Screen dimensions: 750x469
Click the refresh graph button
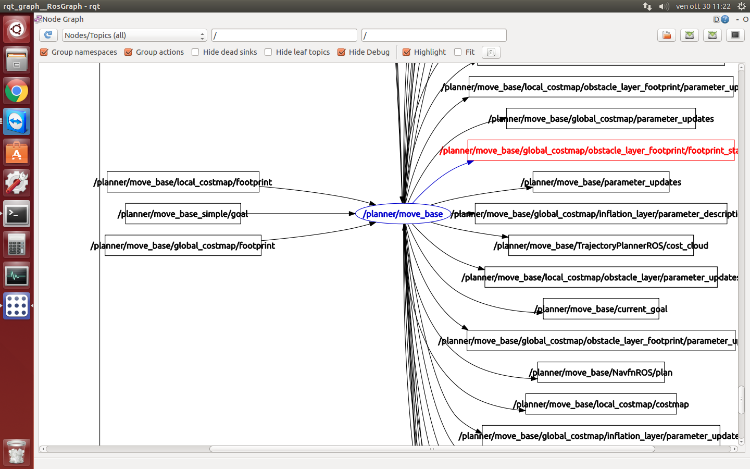pyautogui.click(x=47, y=35)
